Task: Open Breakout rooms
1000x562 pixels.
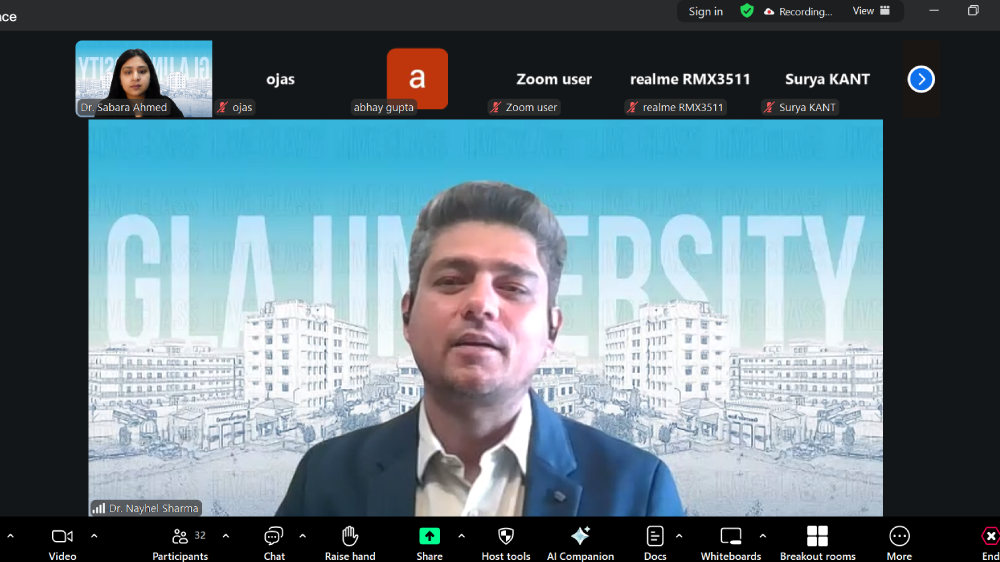Action: pos(818,544)
